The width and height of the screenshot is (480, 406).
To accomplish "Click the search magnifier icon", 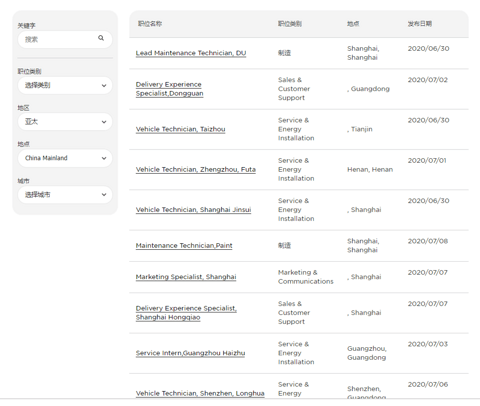I will tap(101, 38).
